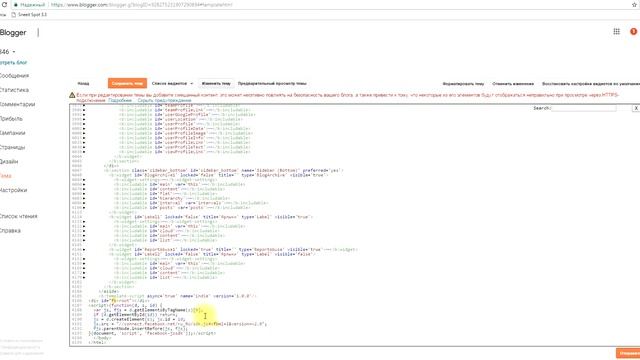Image resolution: width=640 pixels, height=360 pixels.
Task: Open the view blog link in the sidebar
Action: (x=13, y=62)
